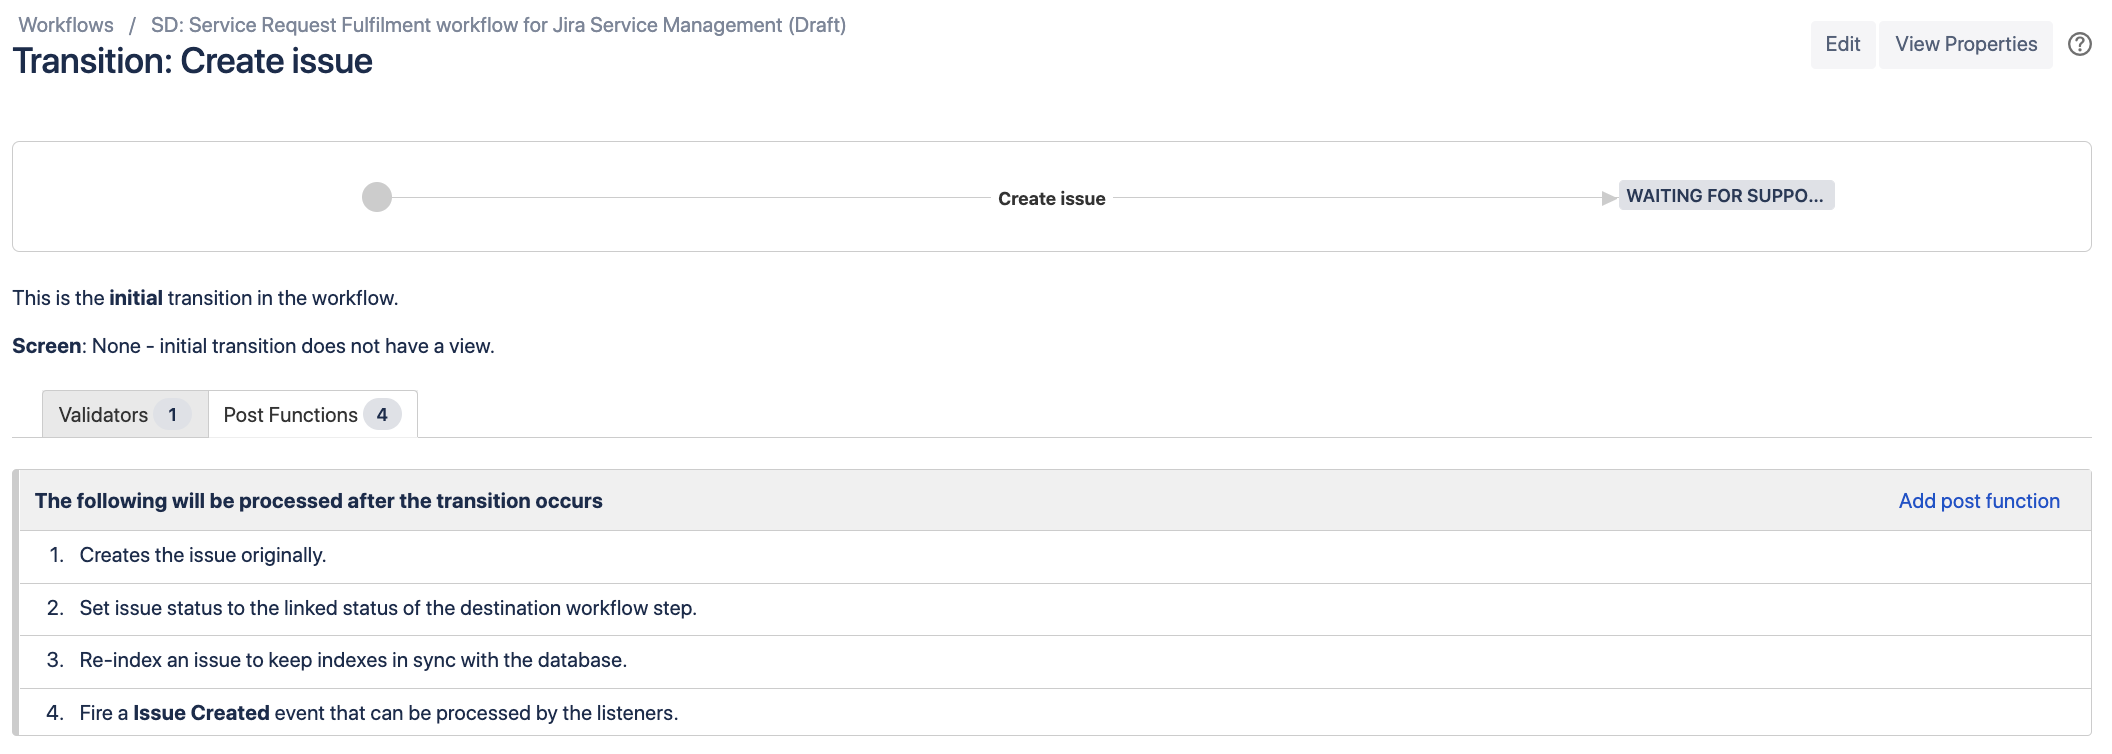Select the 'Creates the issue originally' post function

(203, 555)
